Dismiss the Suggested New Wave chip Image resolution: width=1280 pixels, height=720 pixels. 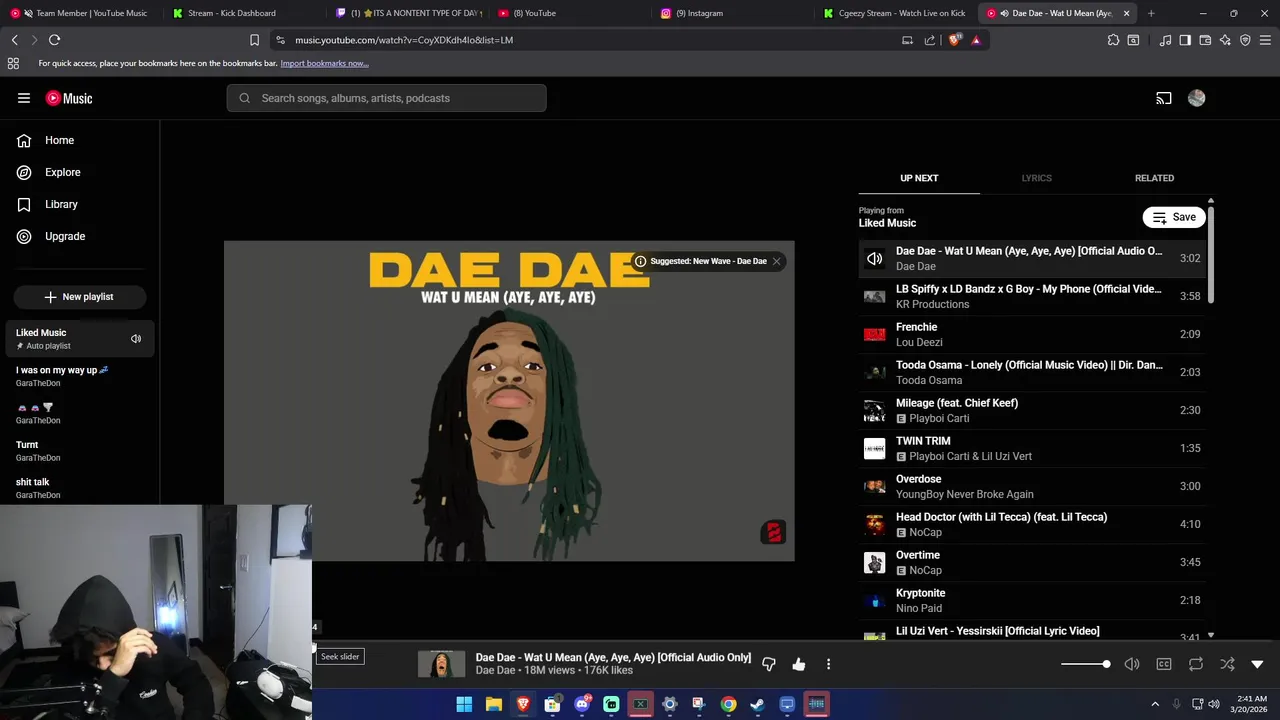[x=776, y=261]
